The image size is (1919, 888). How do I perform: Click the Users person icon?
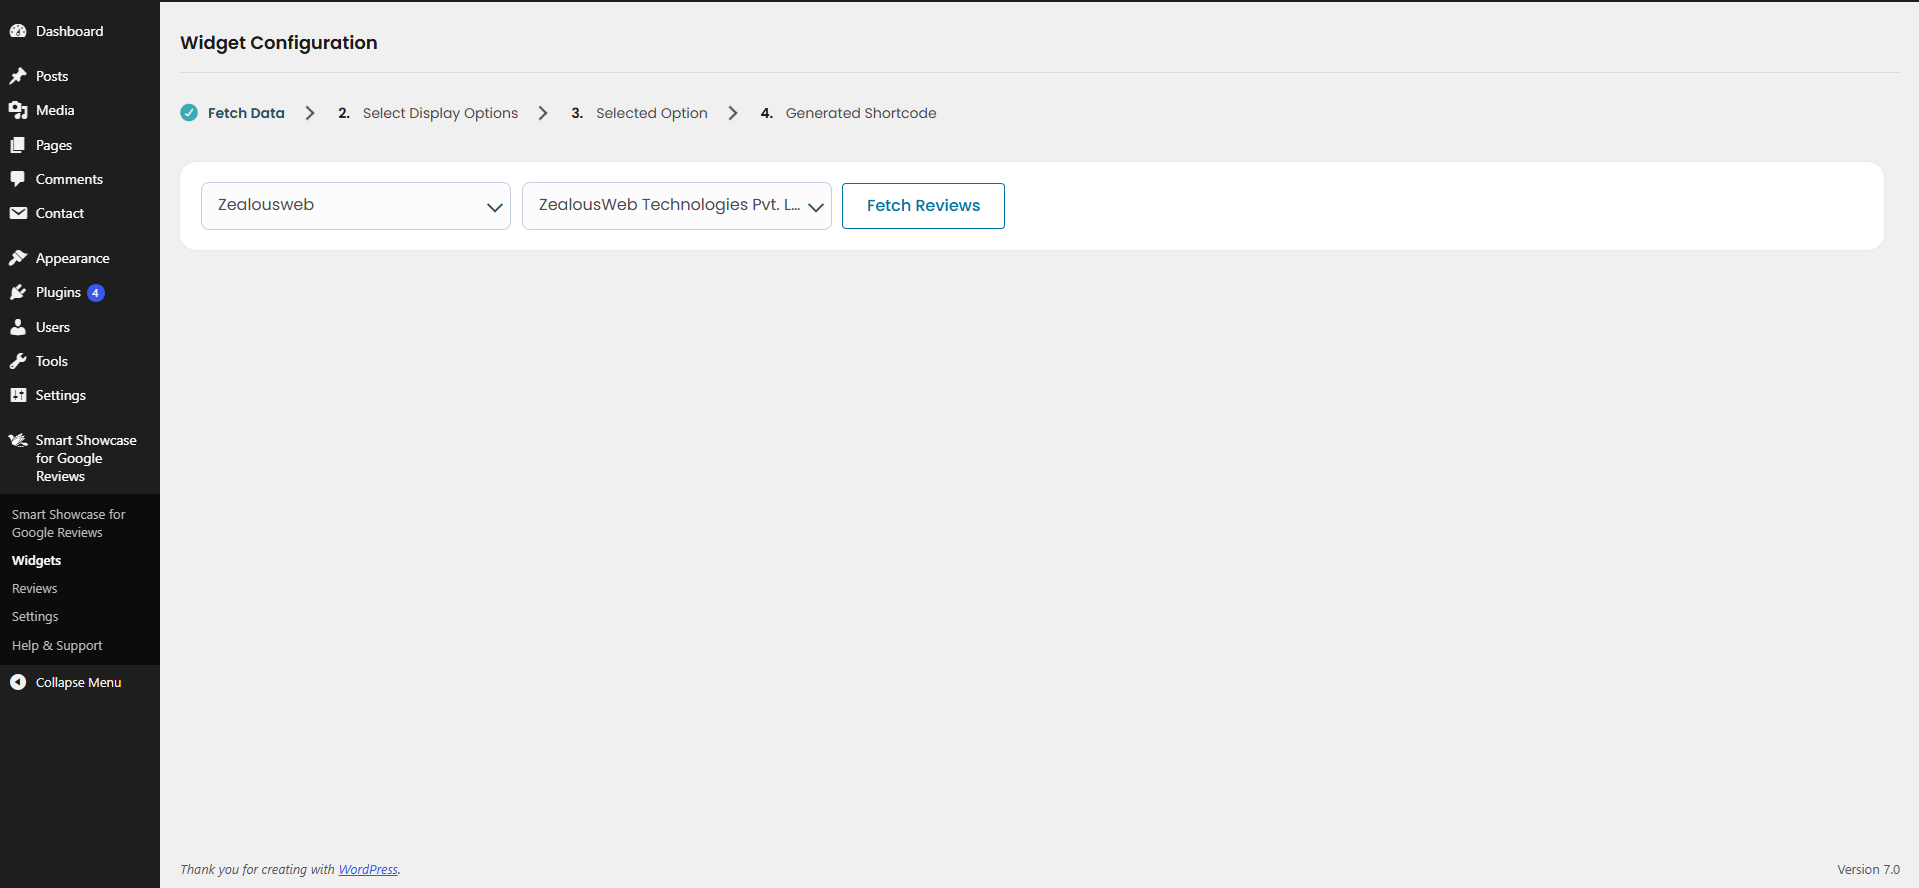click(x=18, y=327)
